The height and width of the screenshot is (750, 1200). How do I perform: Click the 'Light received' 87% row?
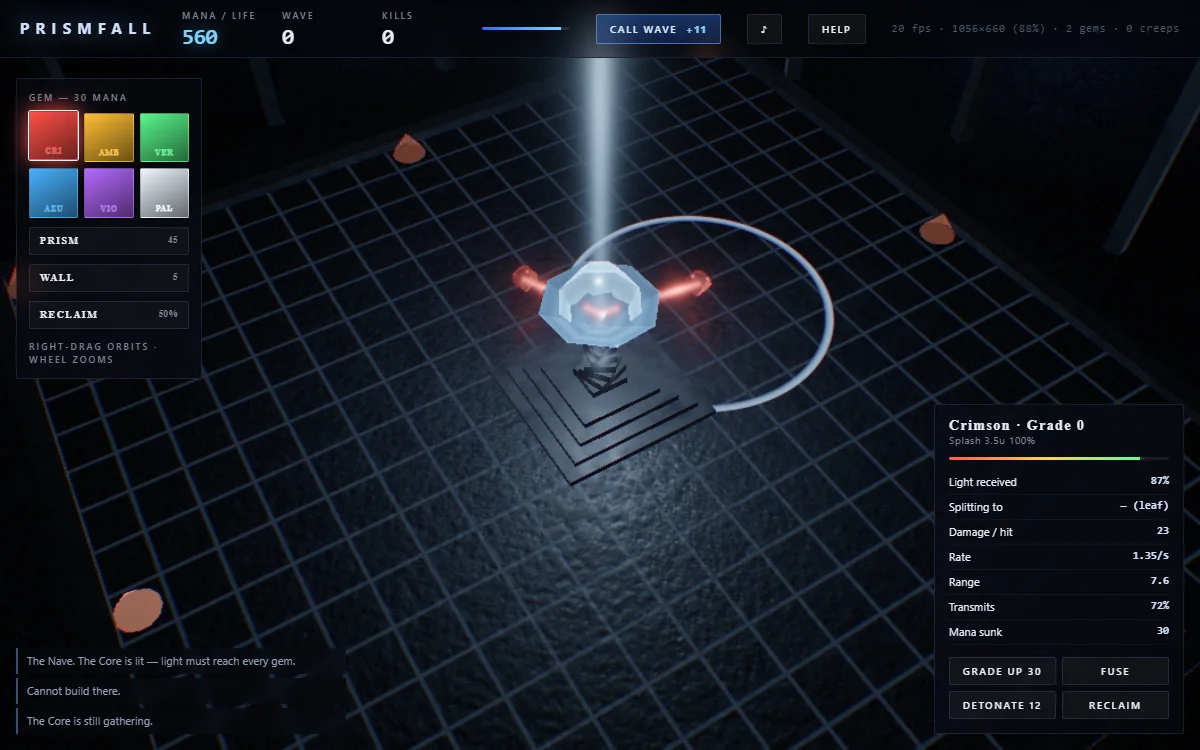[1059, 482]
